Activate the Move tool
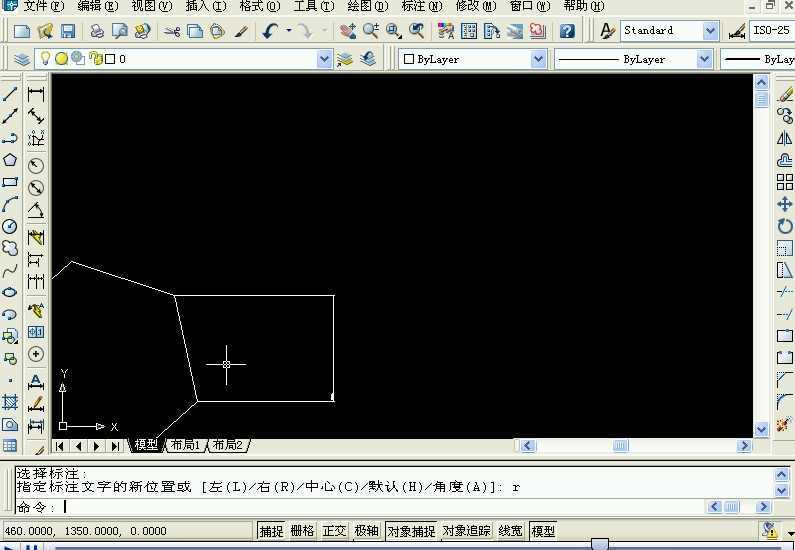 point(785,204)
